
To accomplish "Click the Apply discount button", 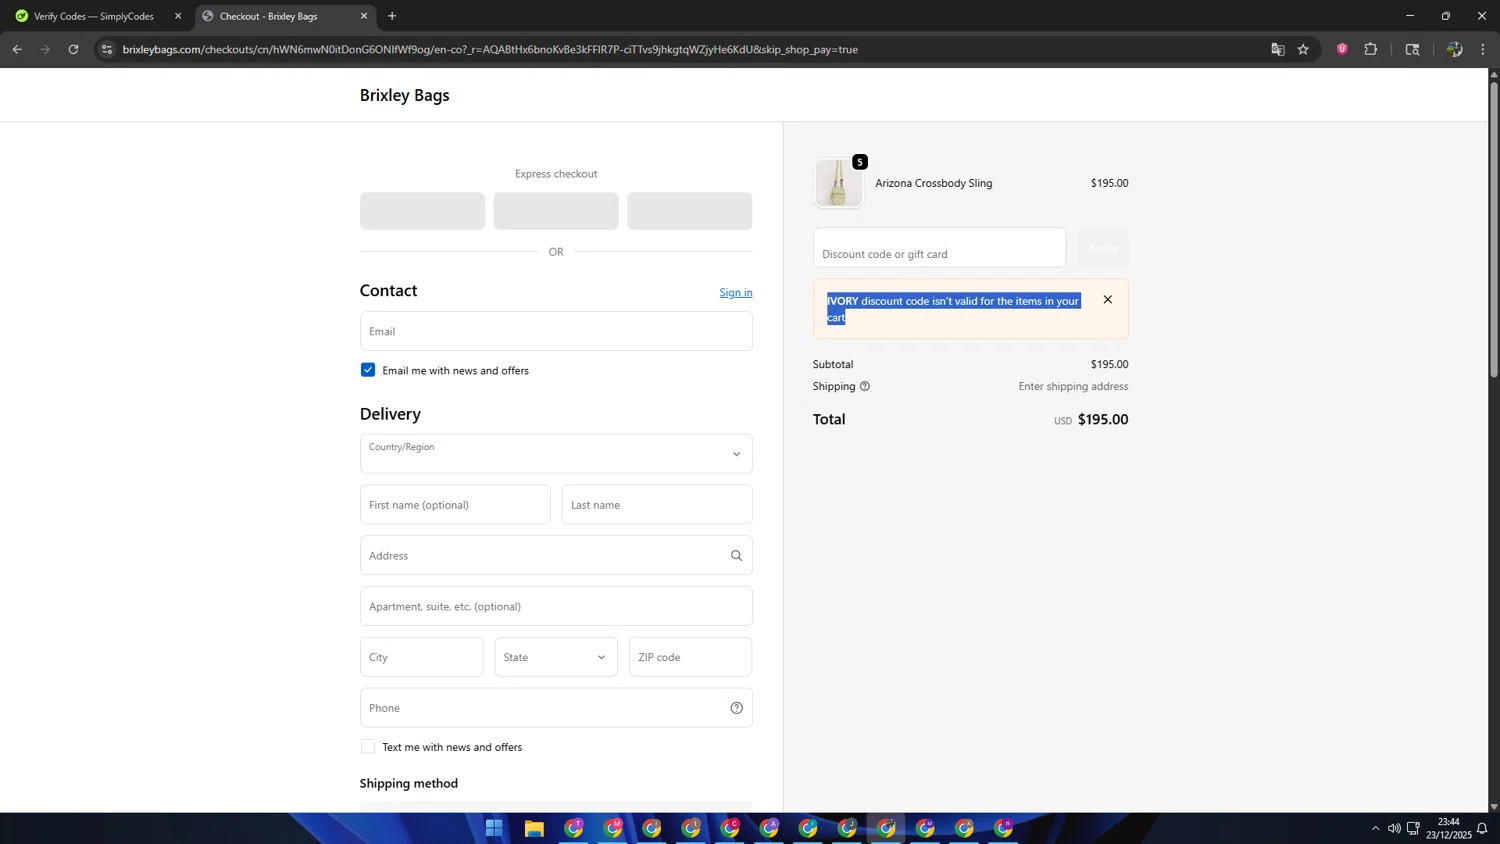I will tap(1103, 248).
